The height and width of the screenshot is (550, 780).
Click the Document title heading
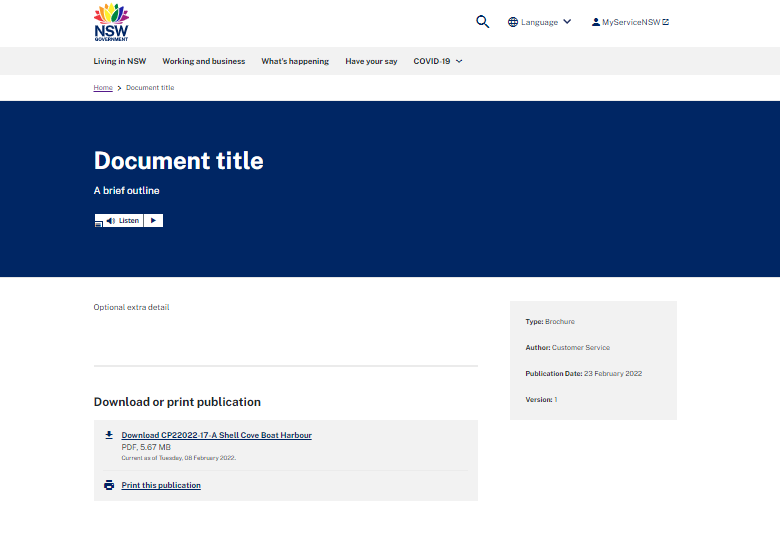(x=179, y=161)
